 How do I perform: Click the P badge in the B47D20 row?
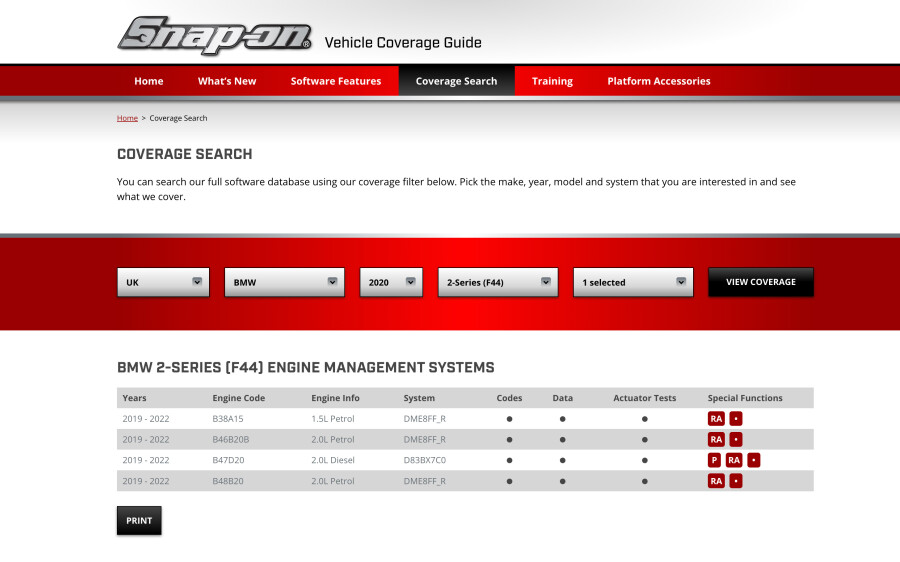point(714,460)
